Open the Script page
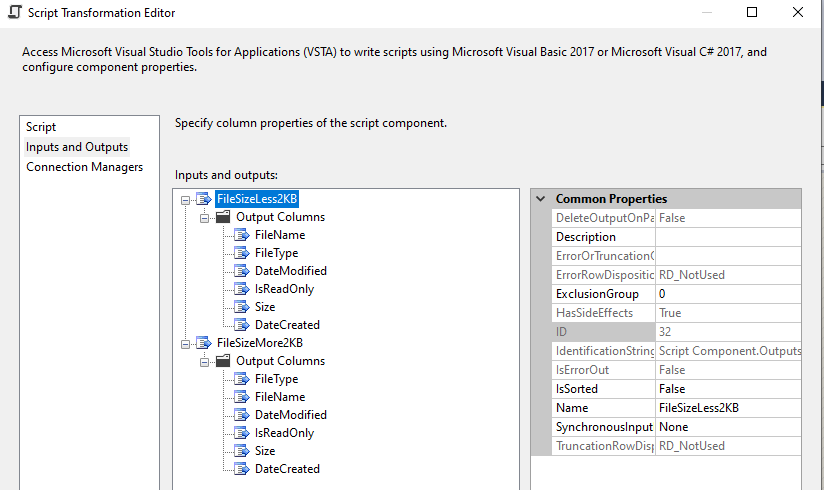Screen dimensions: 824x490 tap(41, 127)
